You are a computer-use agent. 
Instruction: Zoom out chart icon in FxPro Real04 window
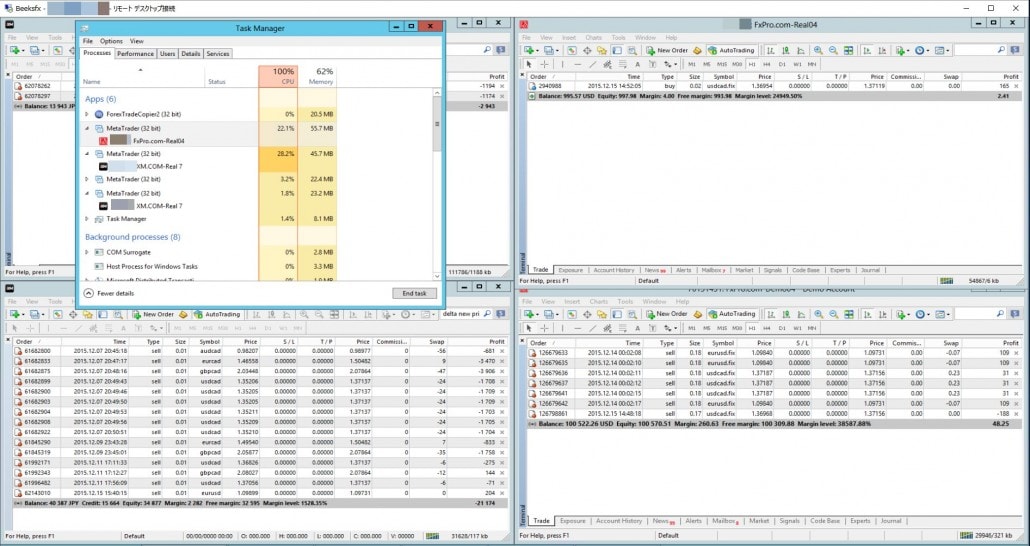tap(833, 50)
